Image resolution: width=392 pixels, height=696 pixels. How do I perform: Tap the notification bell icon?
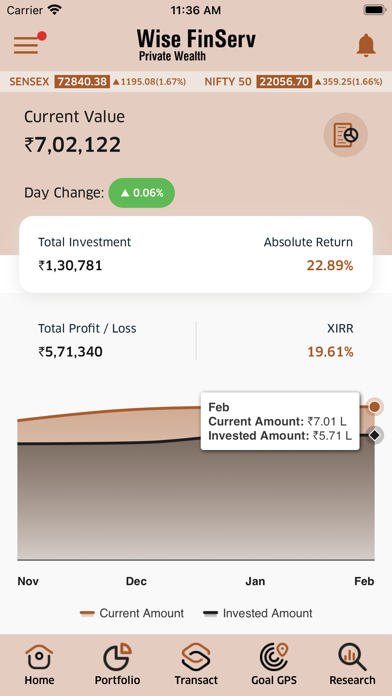click(x=366, y=45)
